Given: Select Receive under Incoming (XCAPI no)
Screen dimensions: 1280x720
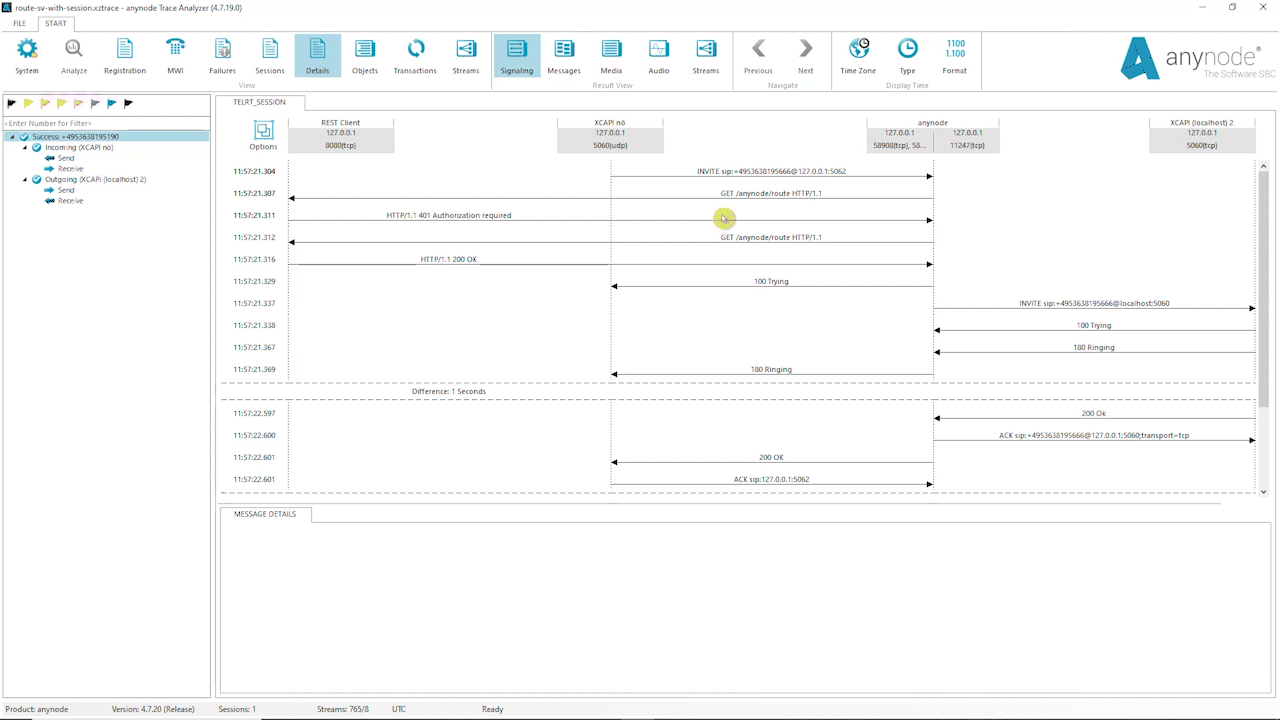Looking at the screenshot, I should (x=70, y=169).
